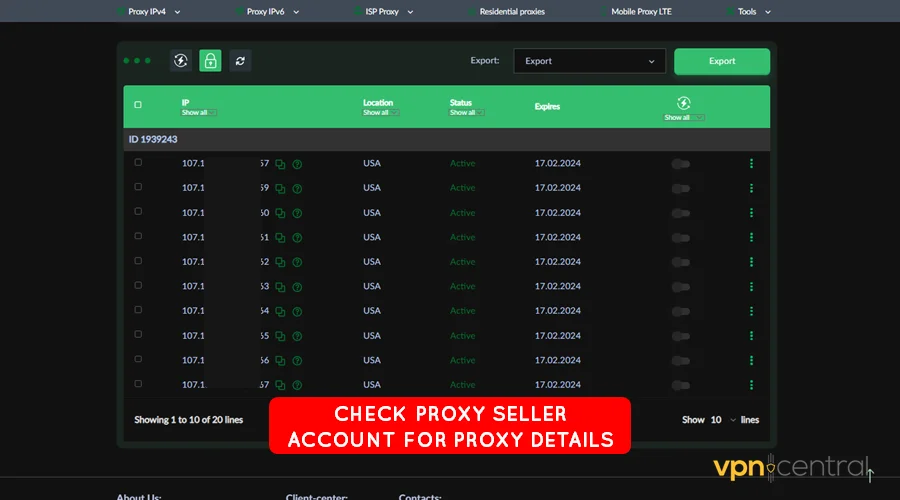
Task: Open the Status column Show all filter
Action: pos(467,113)
